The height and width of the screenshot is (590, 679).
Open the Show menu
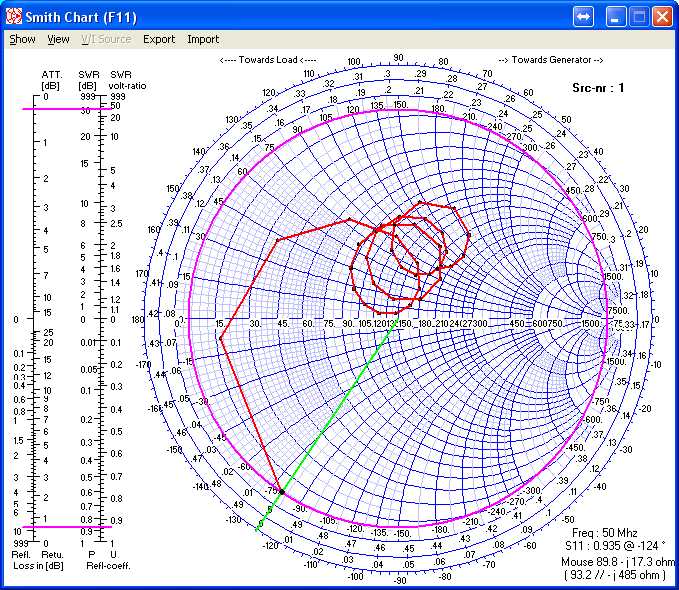(x=22, y=39)
